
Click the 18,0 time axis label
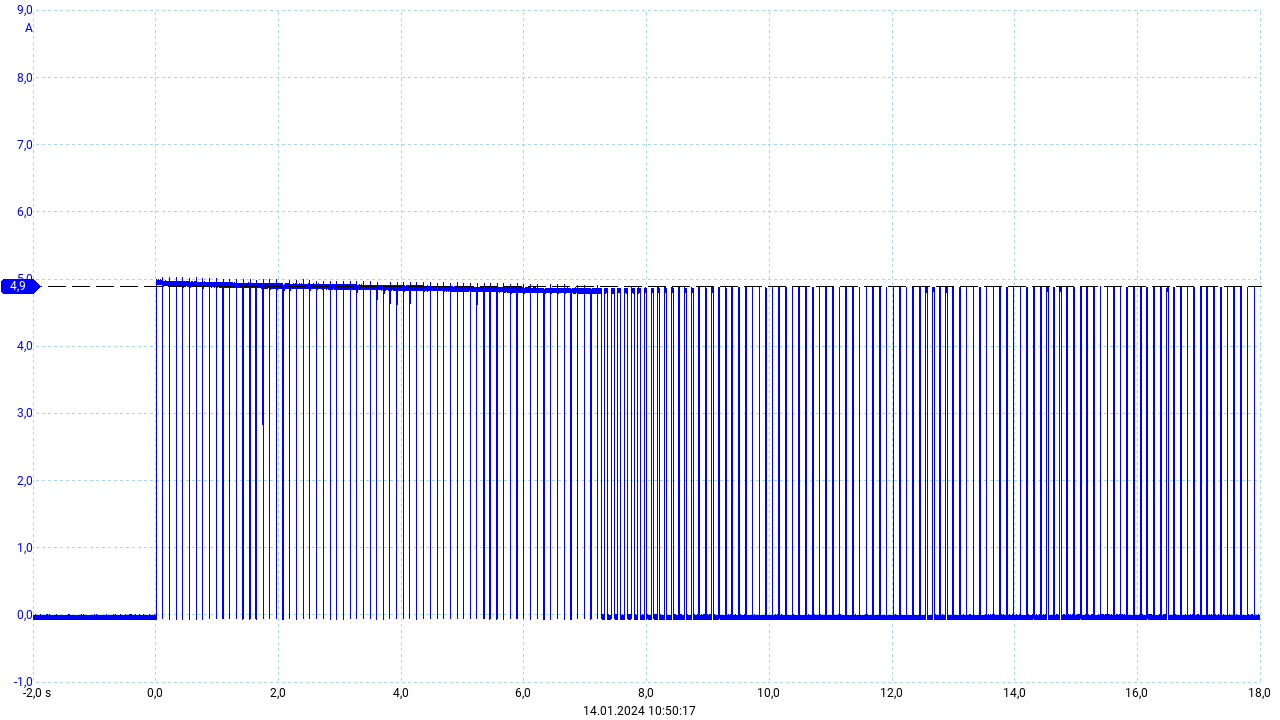(x=1259, y=693)
